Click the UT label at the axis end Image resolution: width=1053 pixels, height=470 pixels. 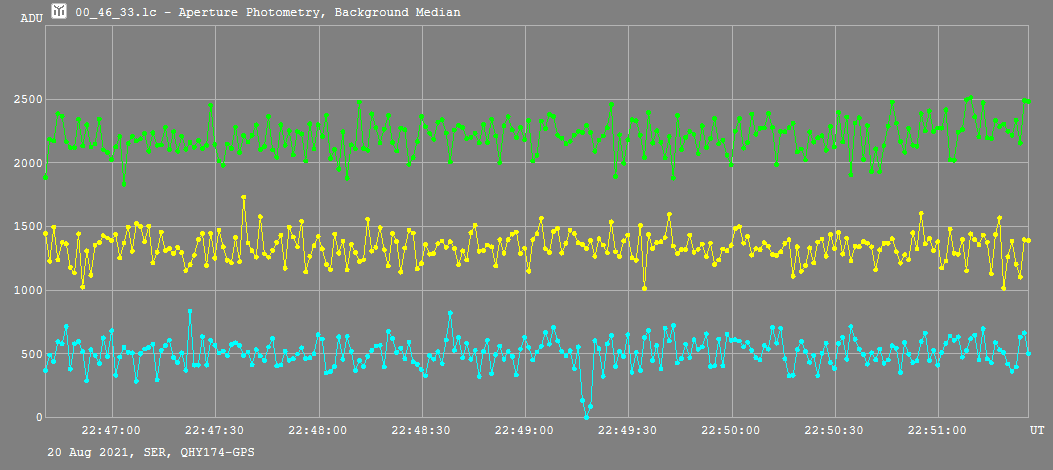[x=1037, y=430]
